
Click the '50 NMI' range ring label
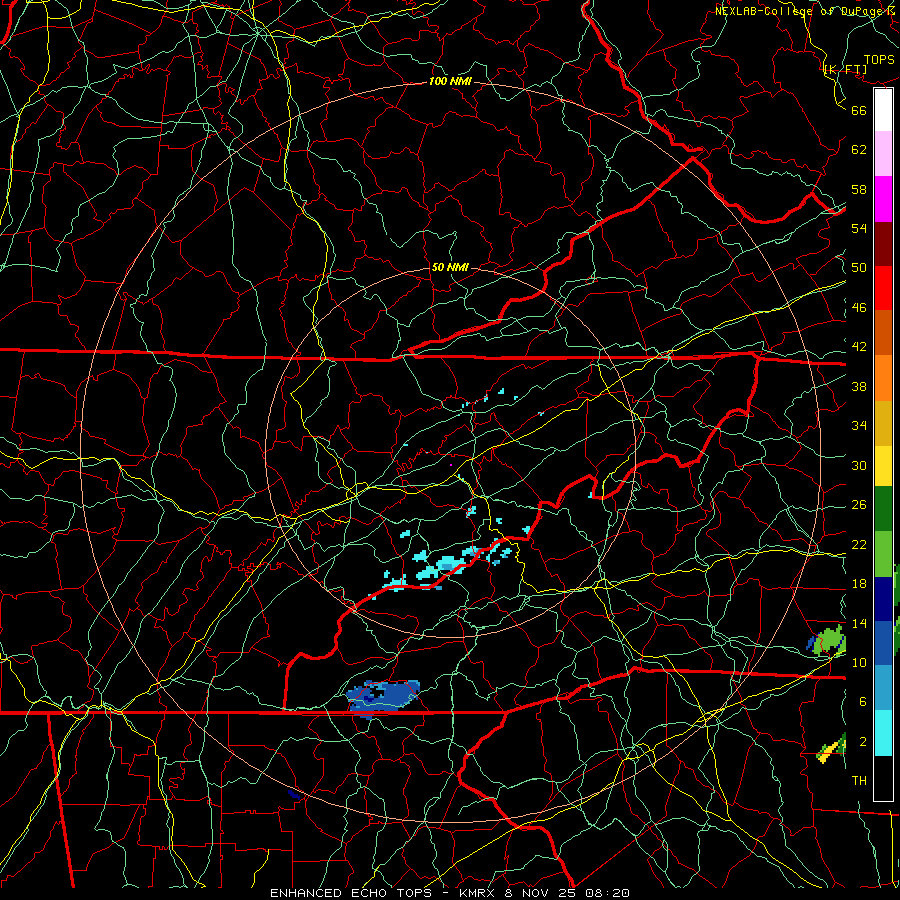(x=450, y=267)
